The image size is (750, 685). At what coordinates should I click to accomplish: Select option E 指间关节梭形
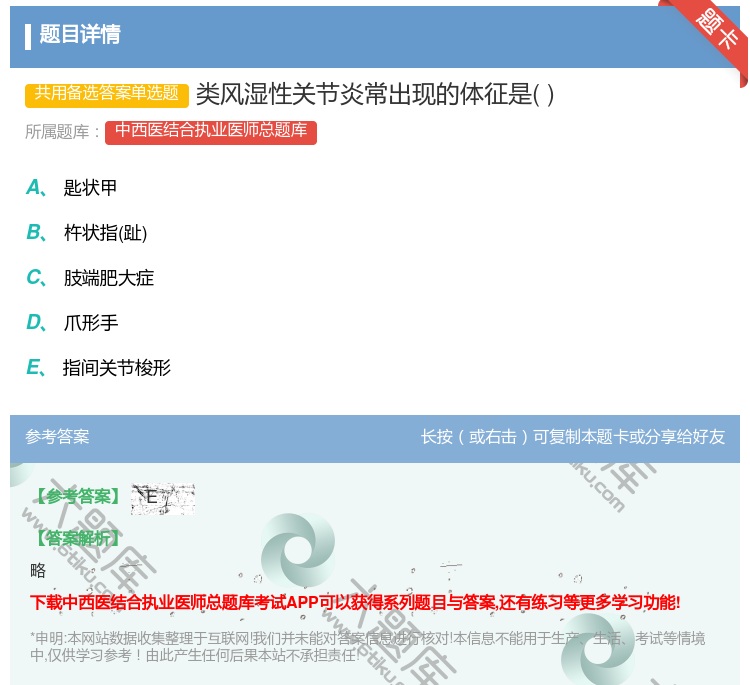(x=99, y=368)
